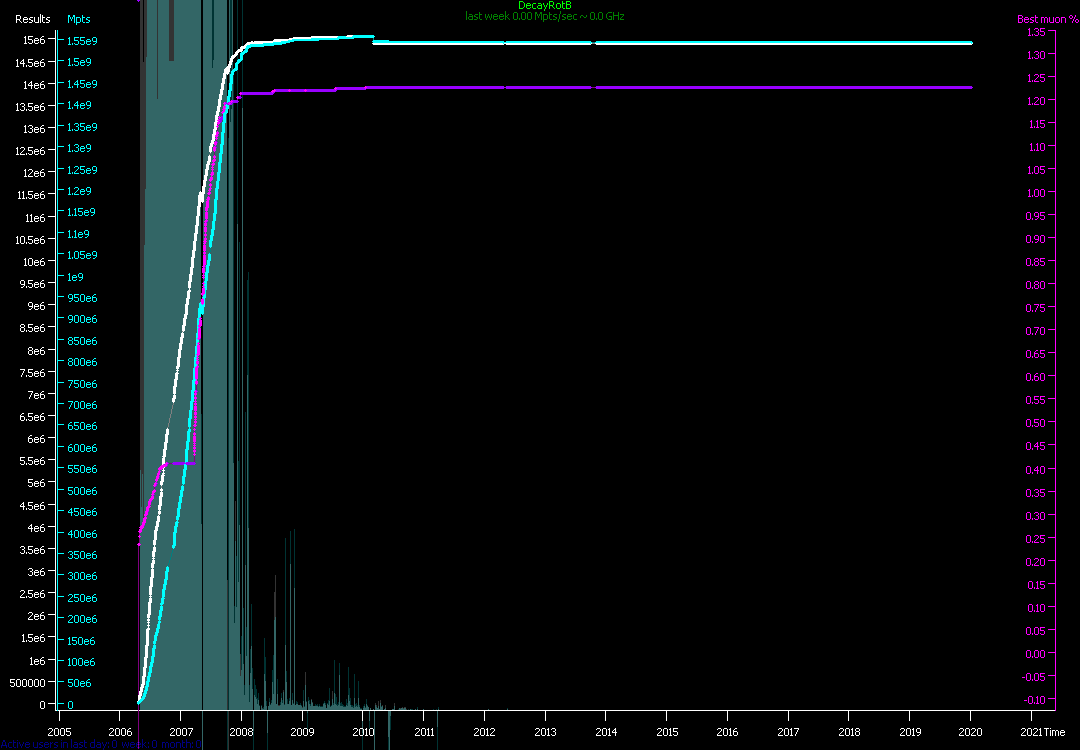Click the 2020 year tick label

[970, 732]
